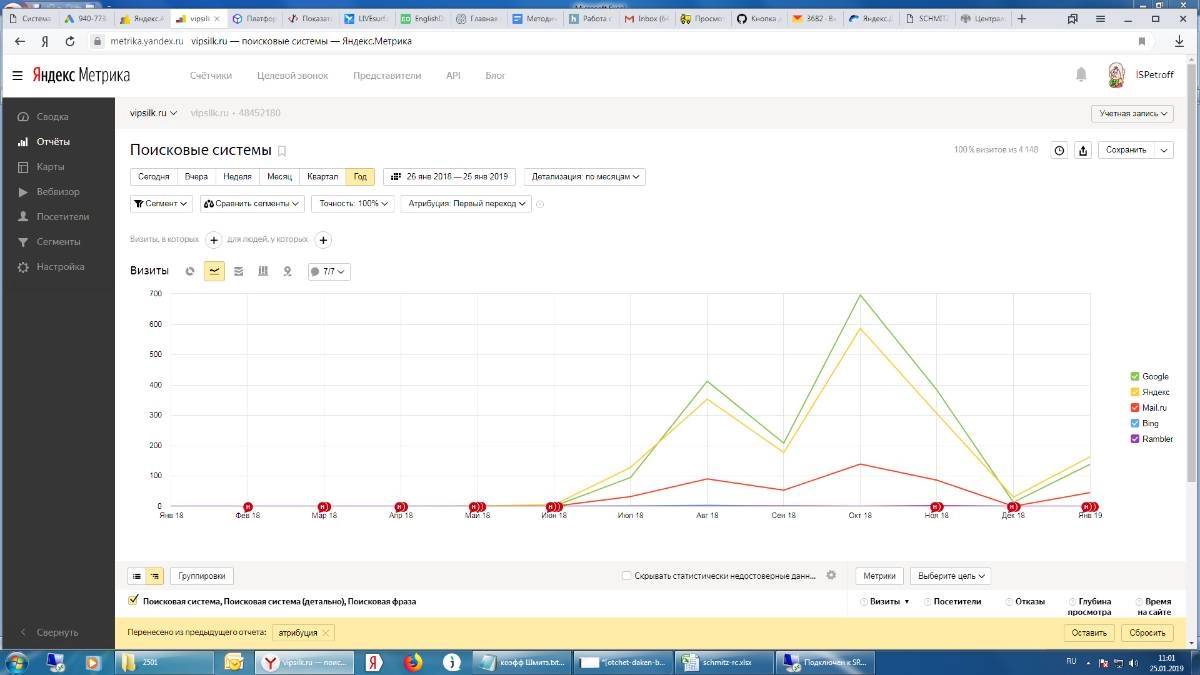The width and height of the screenshot is (1200, 675).
Task: Click the Yandex Я home button in browser
Action: pyautogui.click(x=45, y=41)
